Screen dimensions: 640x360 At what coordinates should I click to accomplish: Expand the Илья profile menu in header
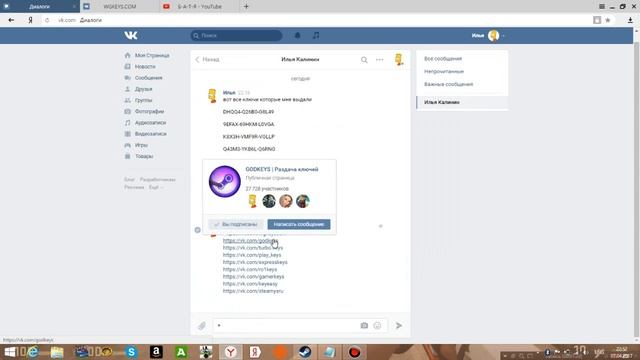point(488,36)
